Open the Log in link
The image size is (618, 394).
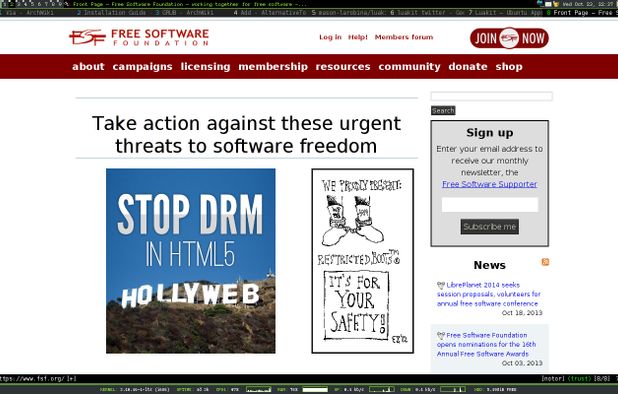tap(330, 37)
